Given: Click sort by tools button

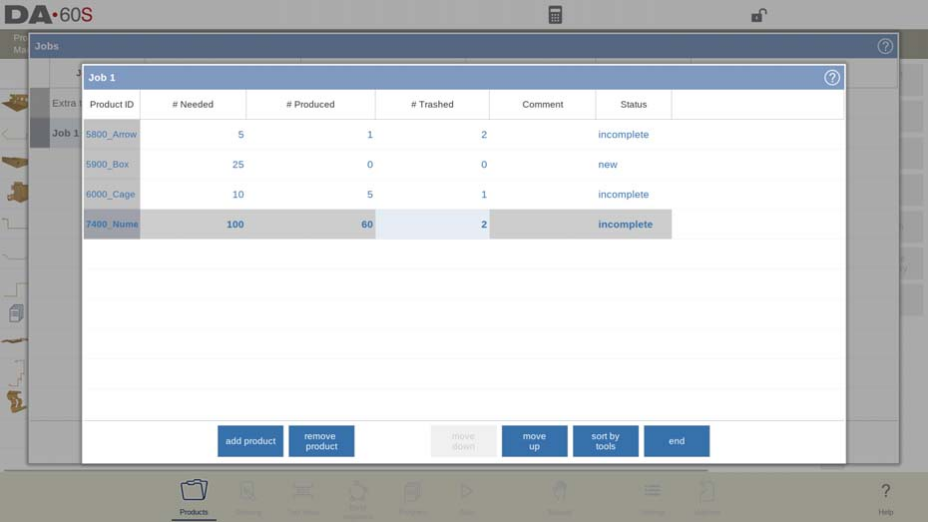Looking at the screenshot, I should (605, 441).
